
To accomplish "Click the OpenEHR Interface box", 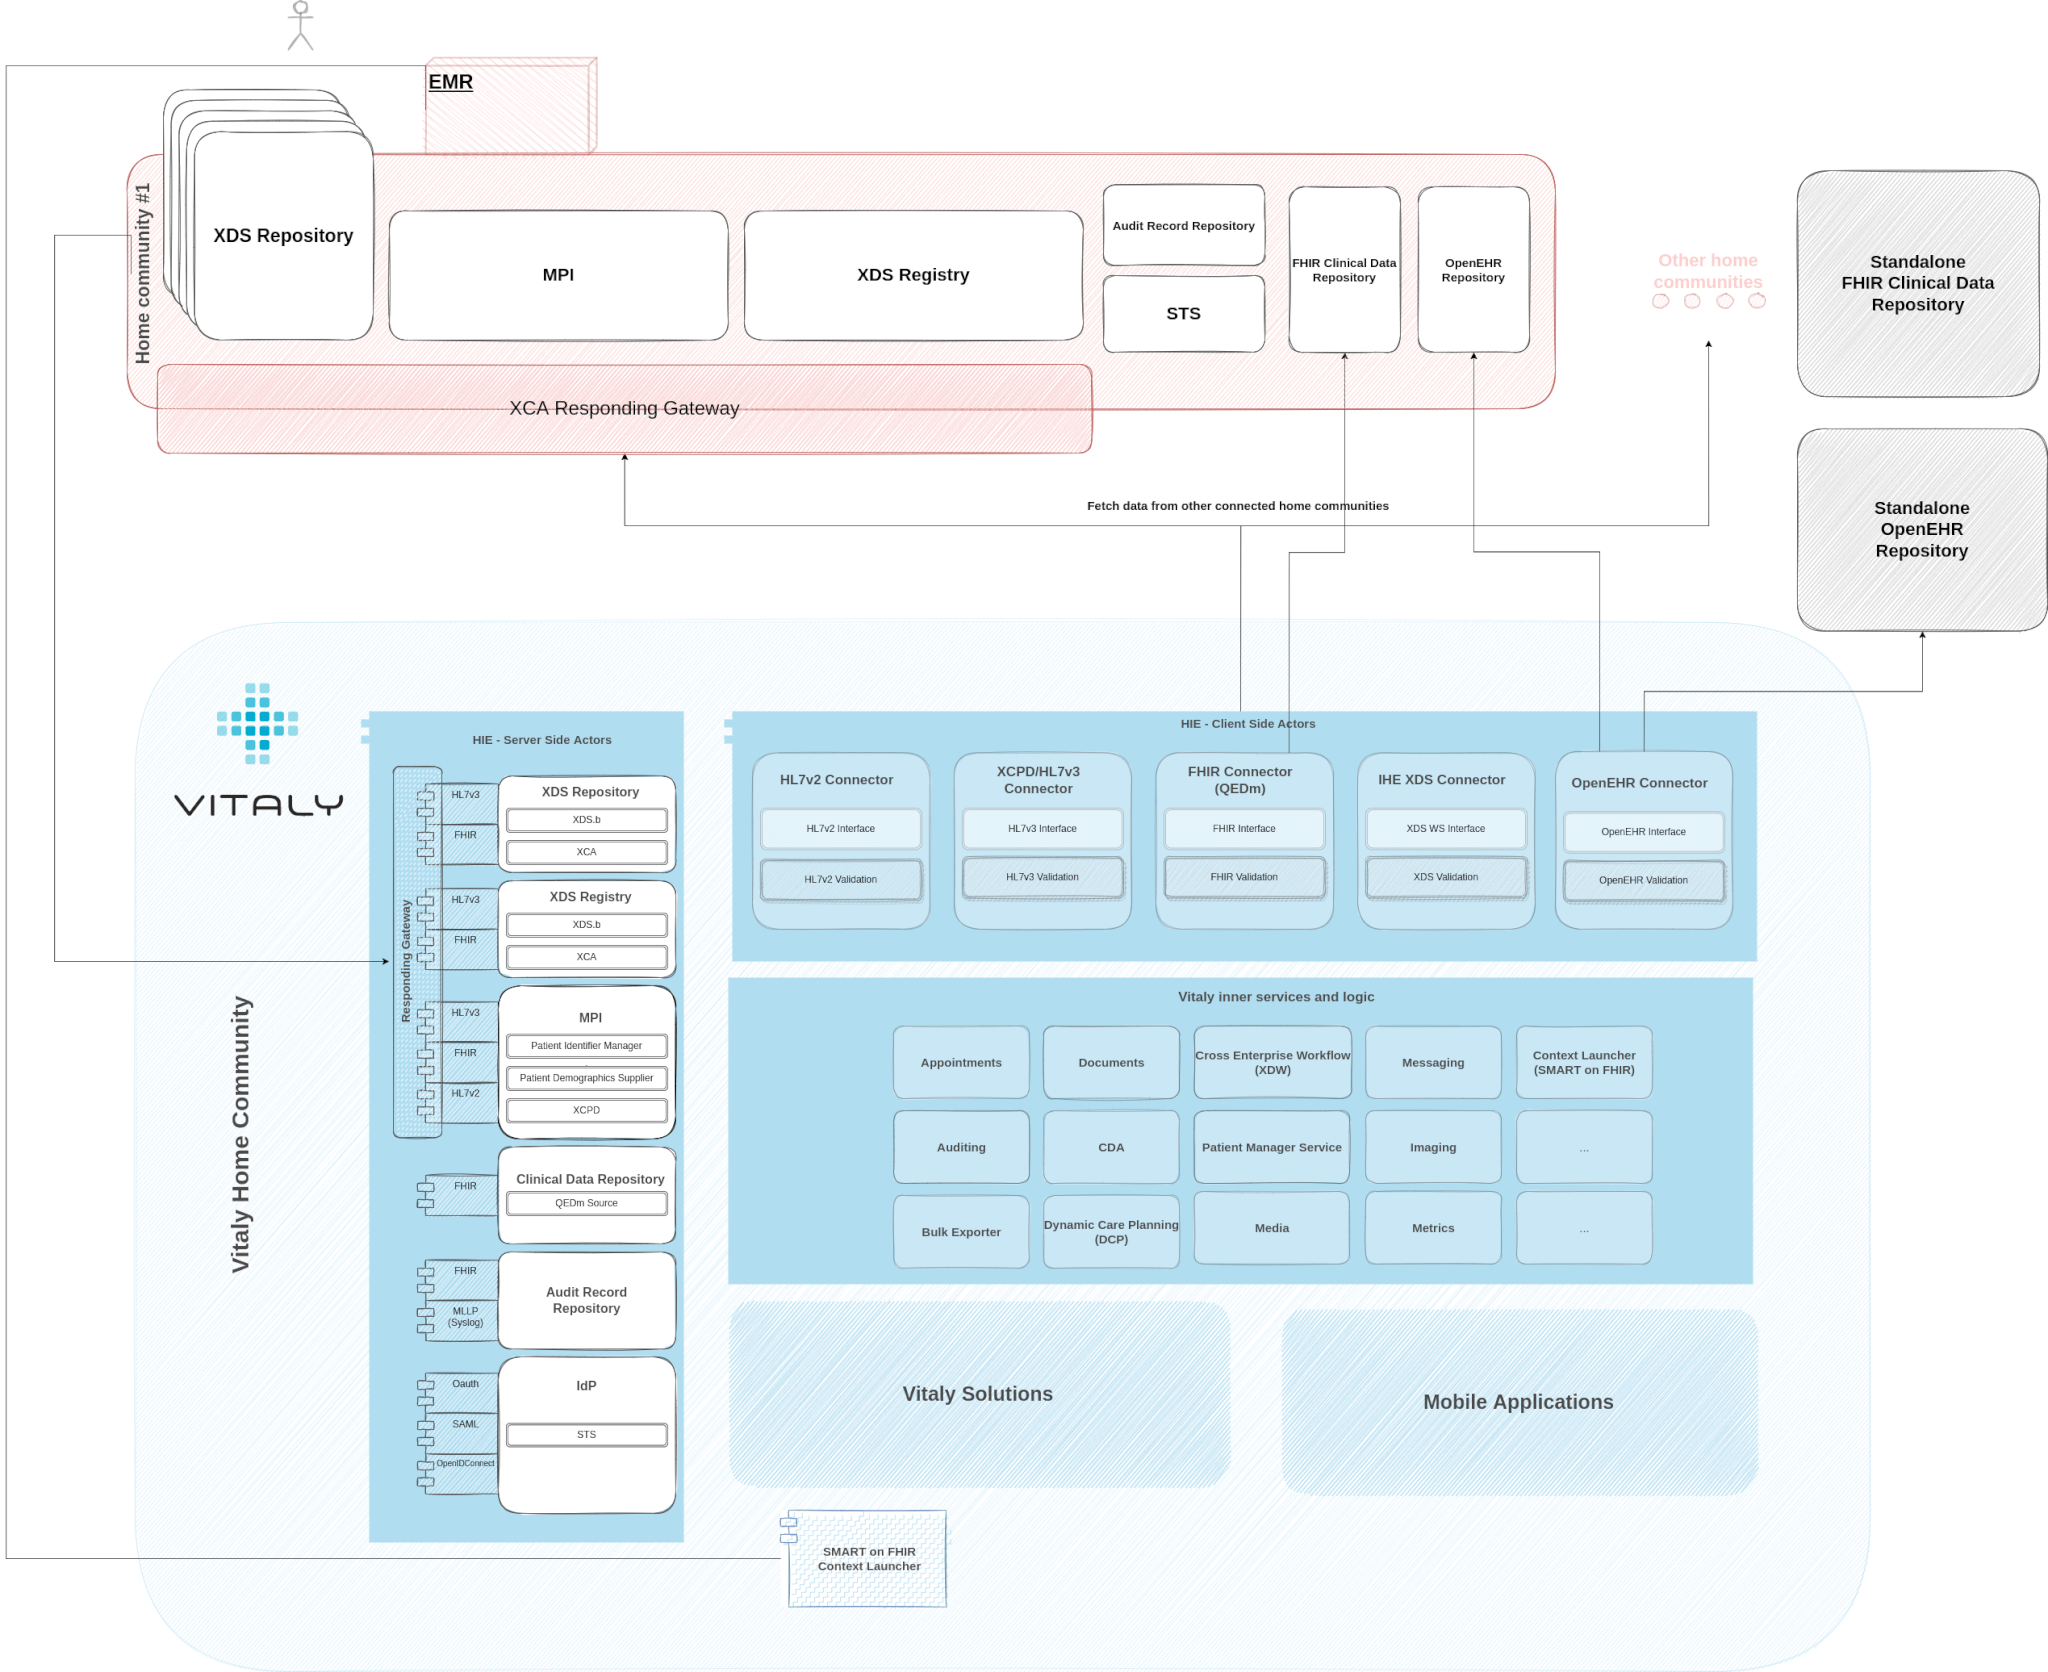I will pyautogui.click(x=1643, y=832).
